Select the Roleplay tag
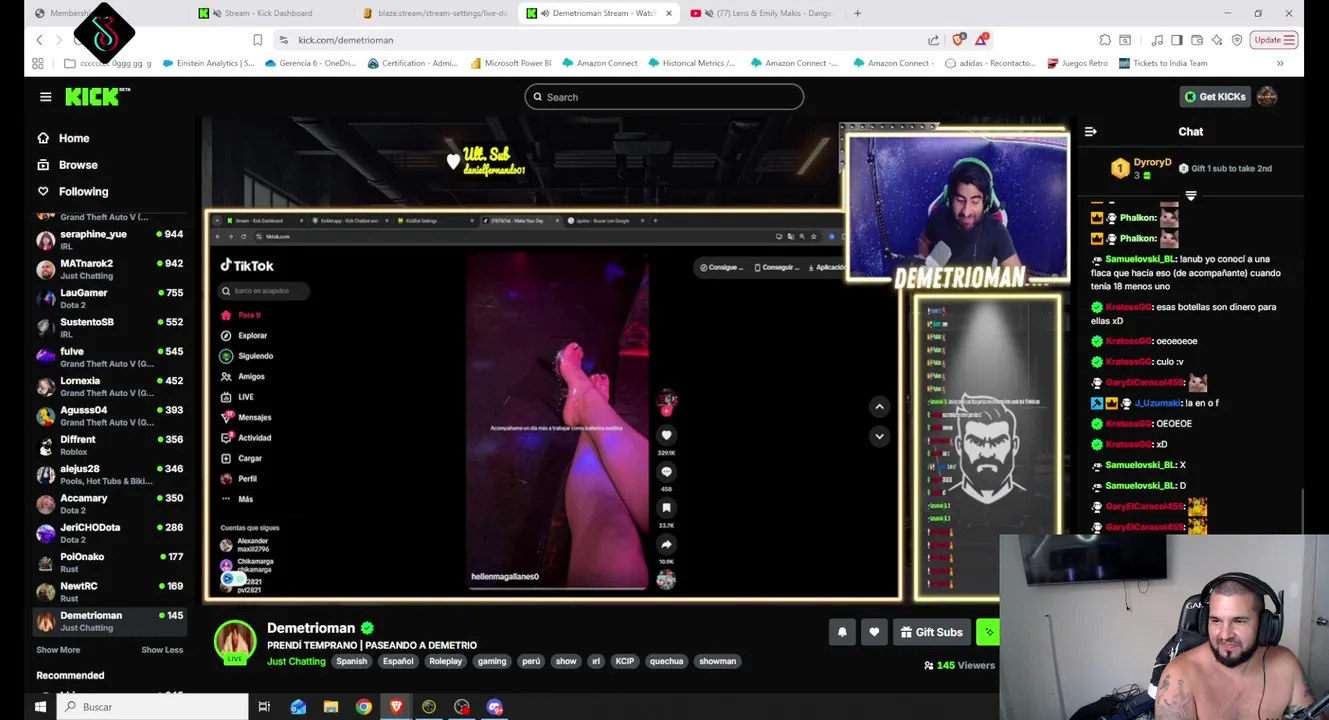 click(445, 661)
